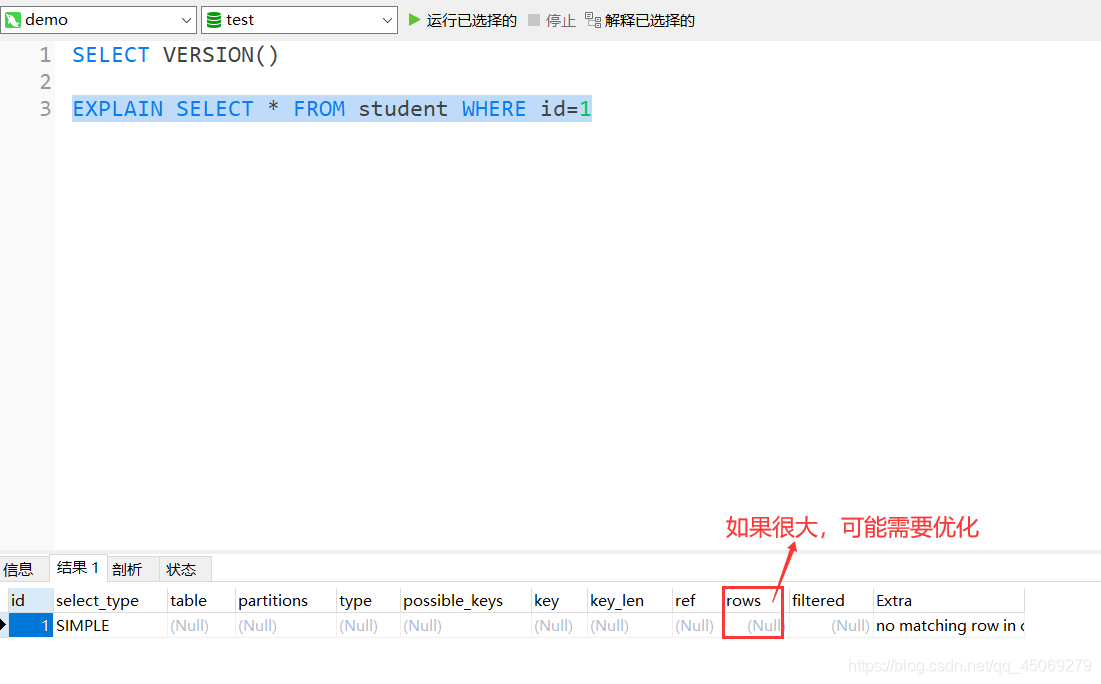The image size is (1101, 684).
Task: Click the filtered column header
Action: click(831, 600)
